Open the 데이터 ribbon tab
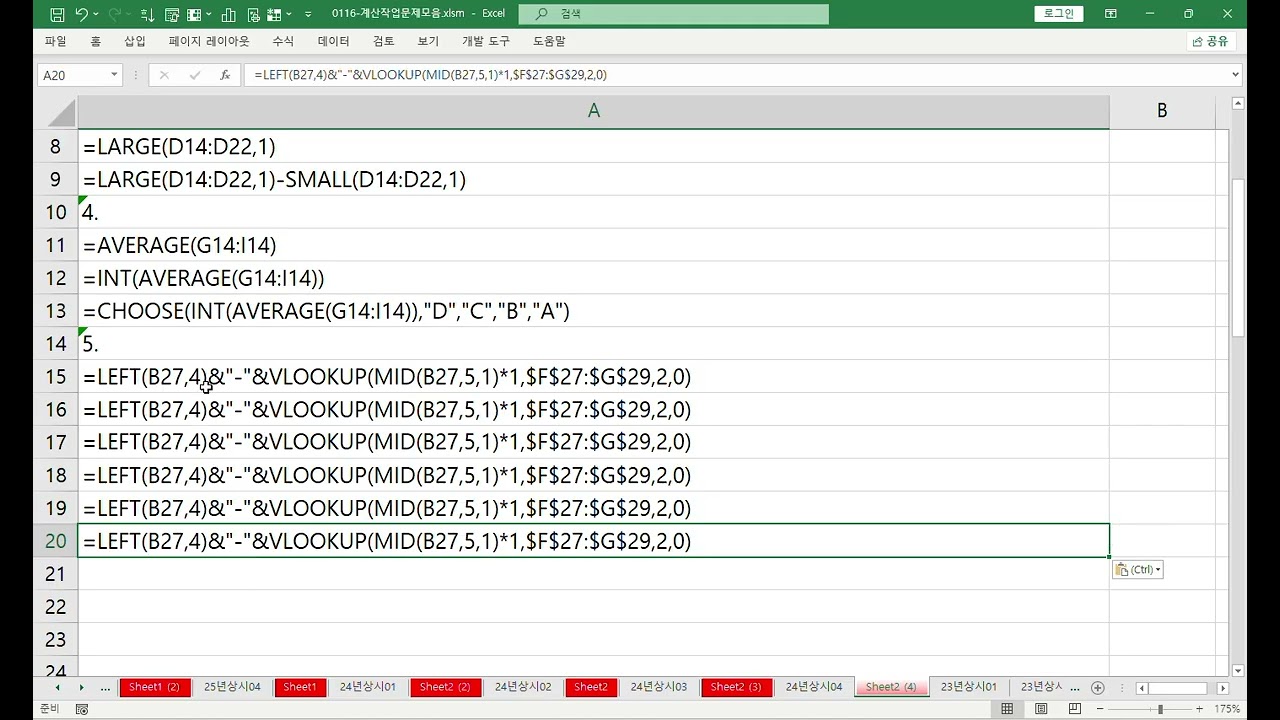The image size is (1280, 720). pos(334,41)
